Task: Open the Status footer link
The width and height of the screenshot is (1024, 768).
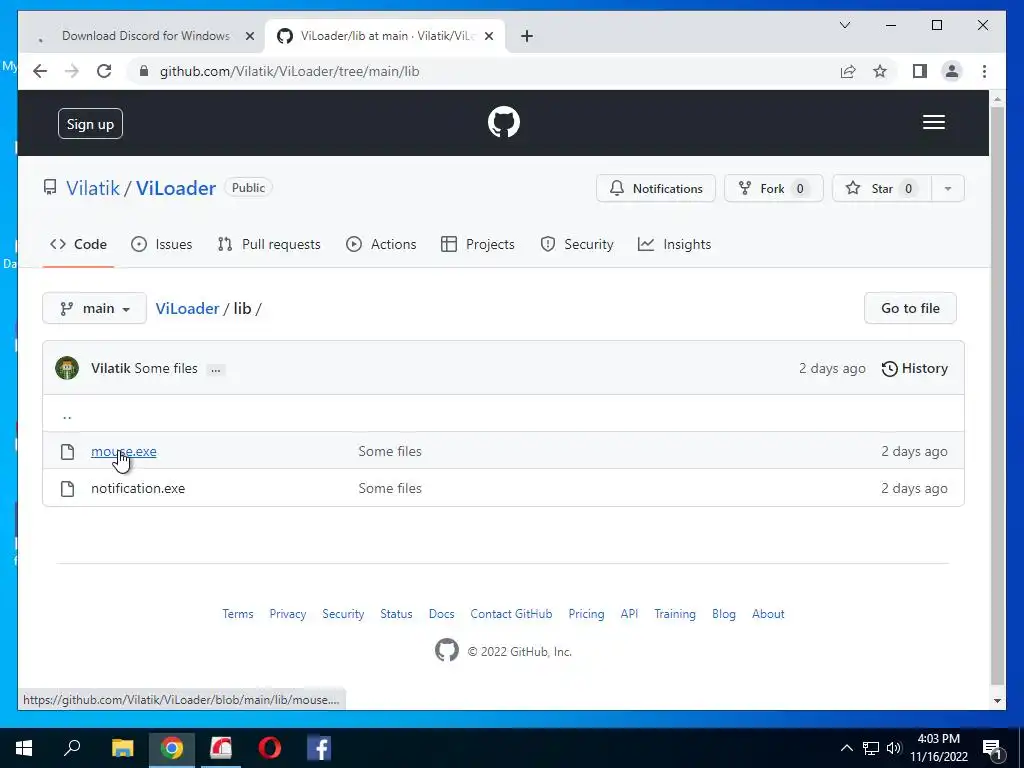Action: click(396, 614)
